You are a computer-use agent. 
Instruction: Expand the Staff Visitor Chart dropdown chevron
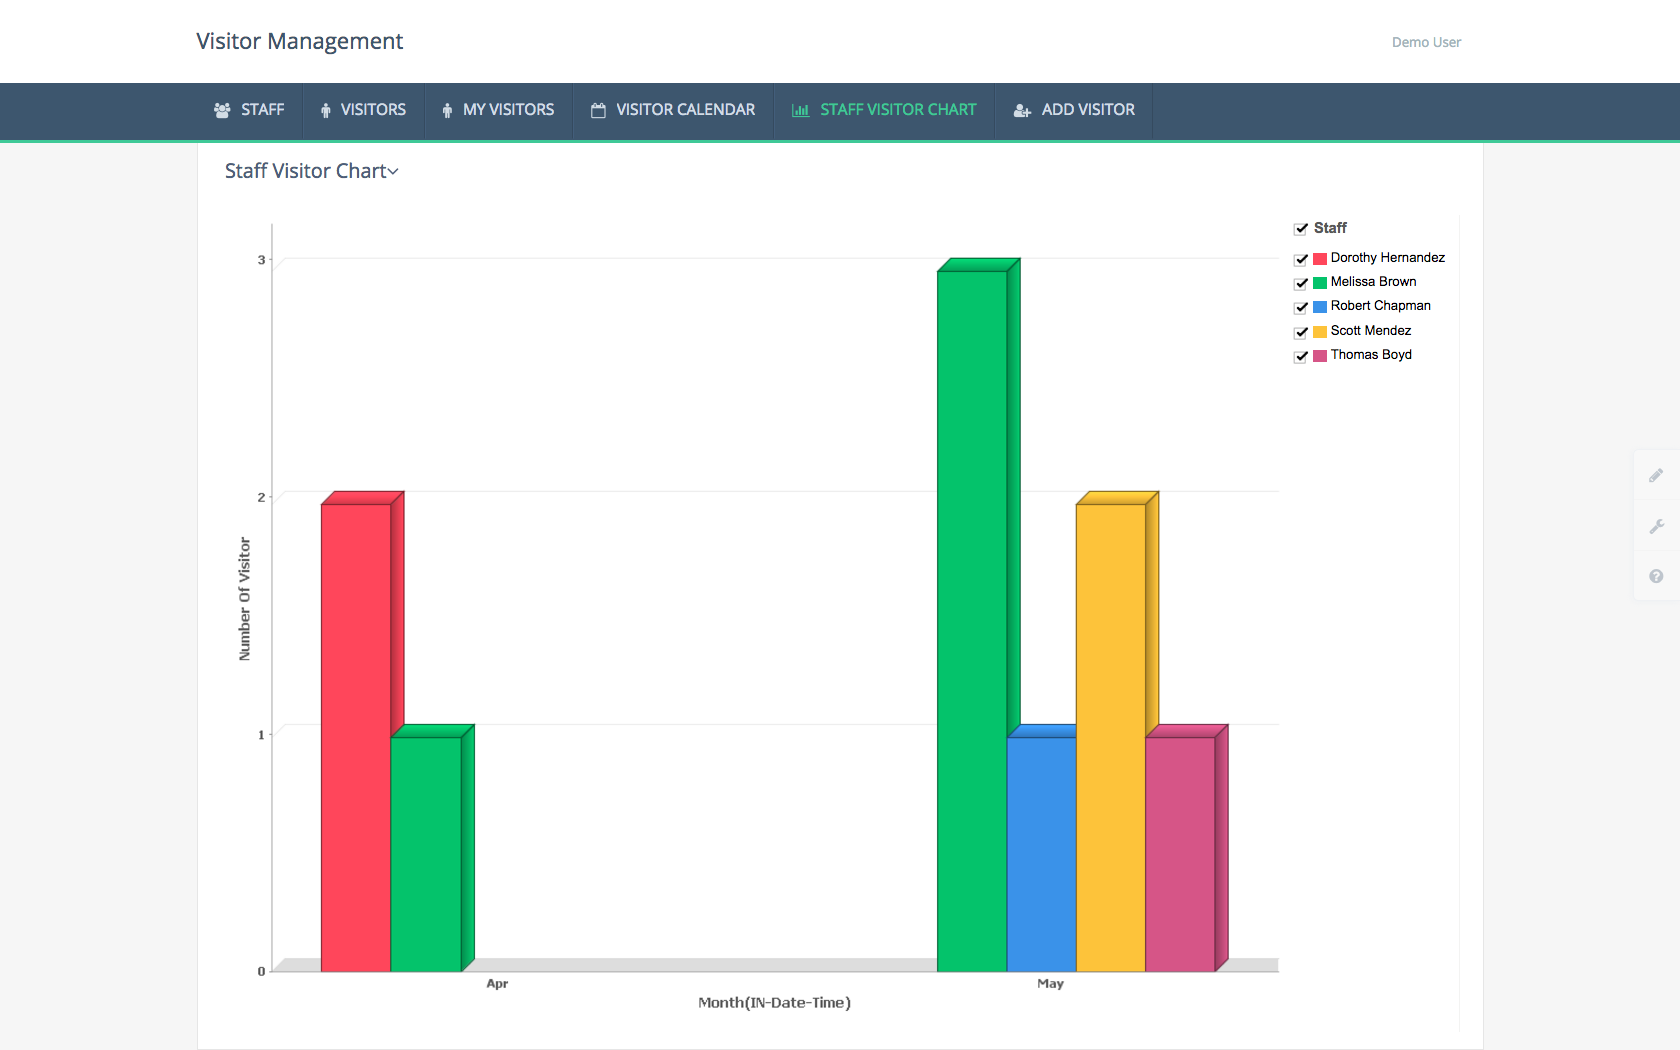(393, 172)
